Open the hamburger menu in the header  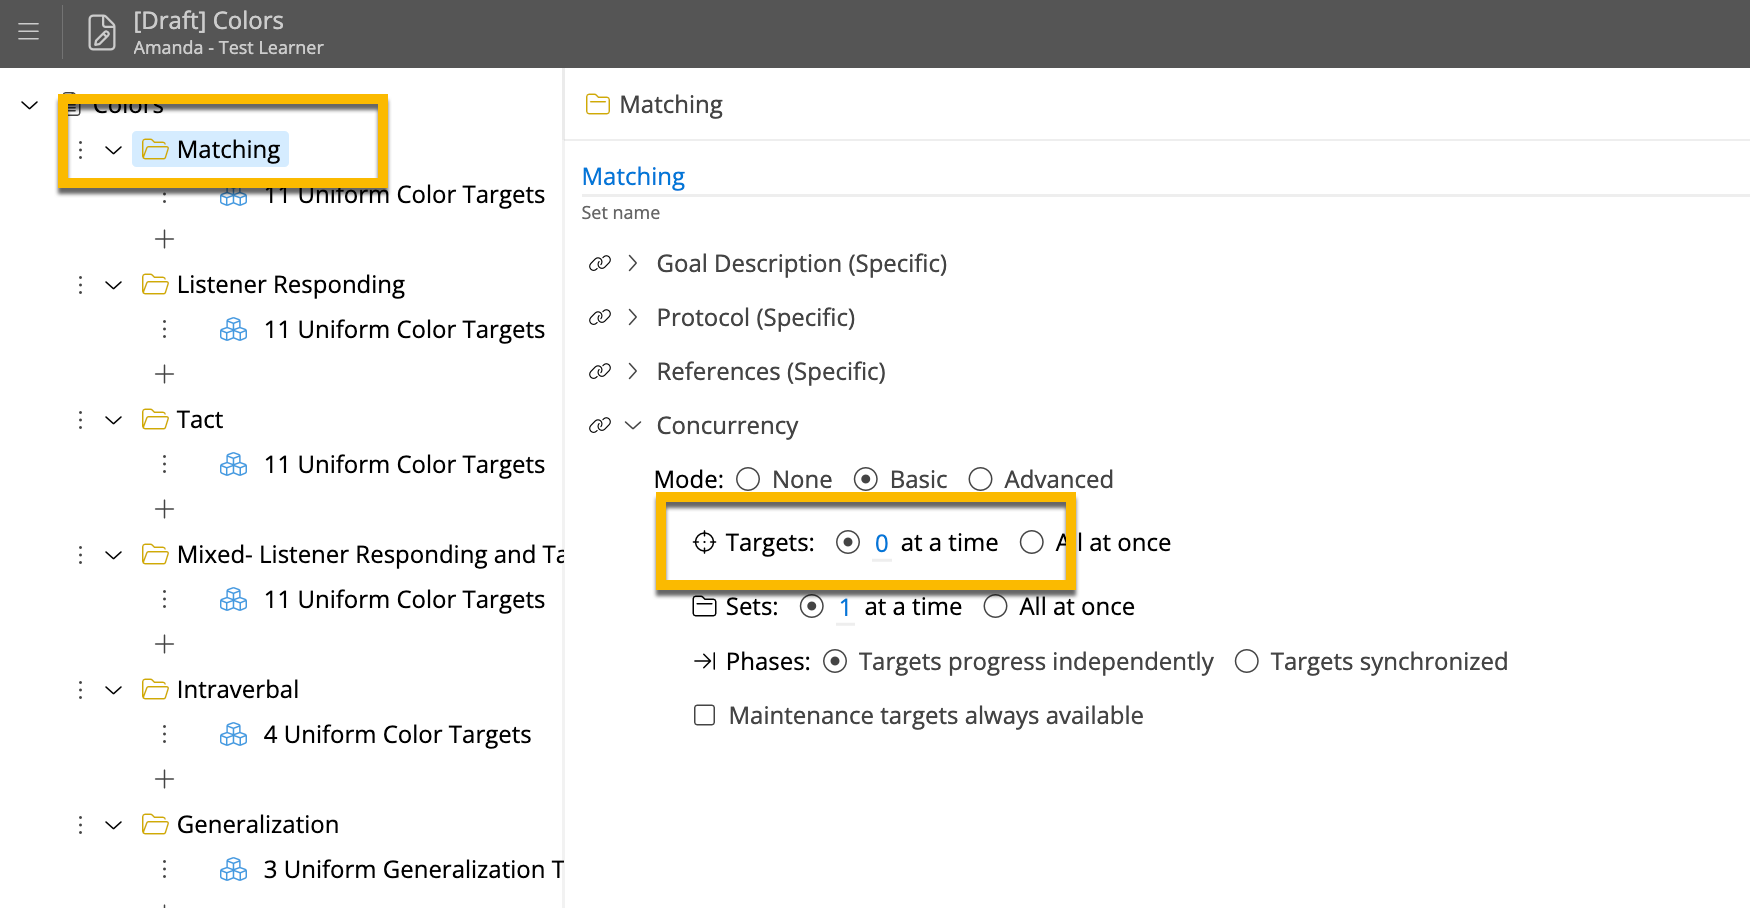(29, 32)
